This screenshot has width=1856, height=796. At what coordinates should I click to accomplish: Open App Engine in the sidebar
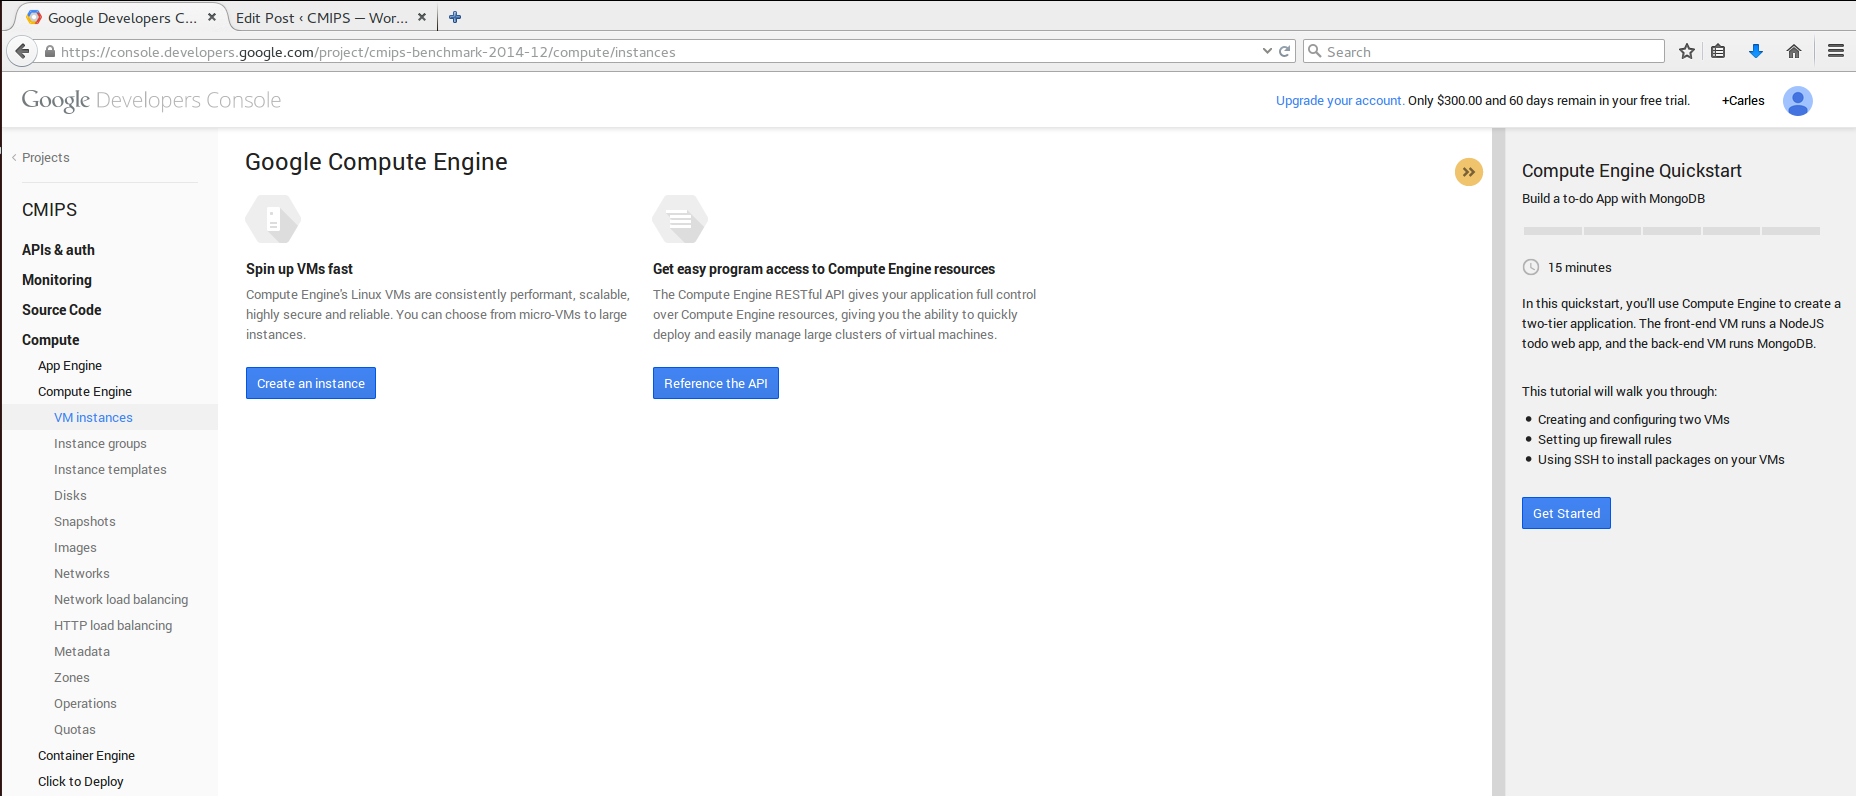(70, 366)
